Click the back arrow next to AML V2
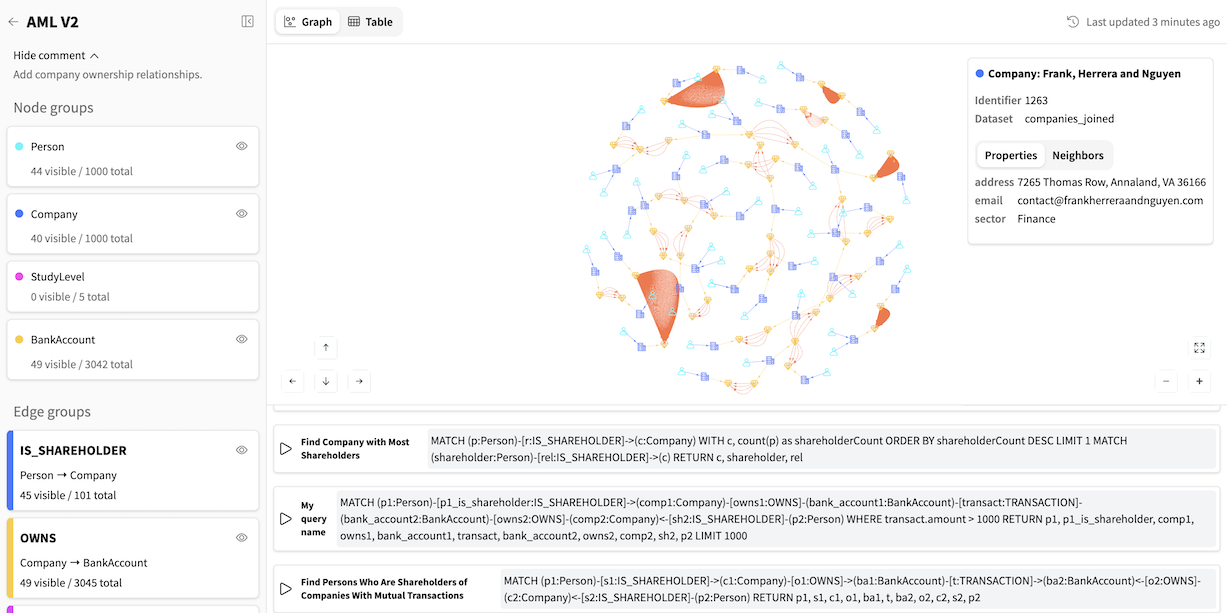Screen dimensions: 1227x613 coord(11,21)
